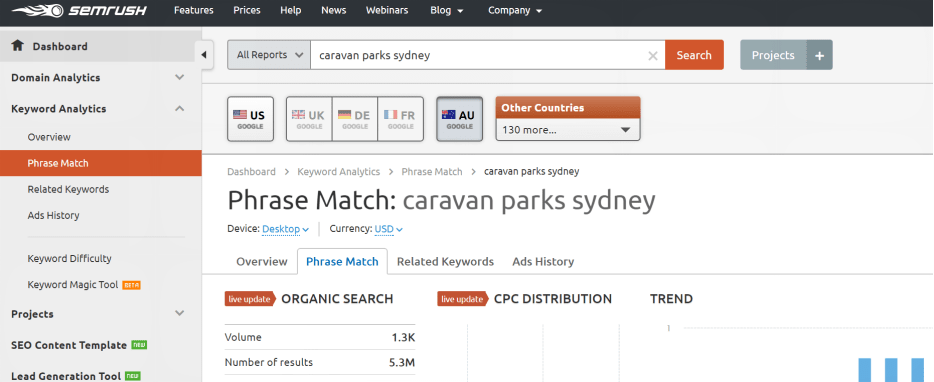Click the Volume 1.3K value
934x382 pixels.
(403, 337)
